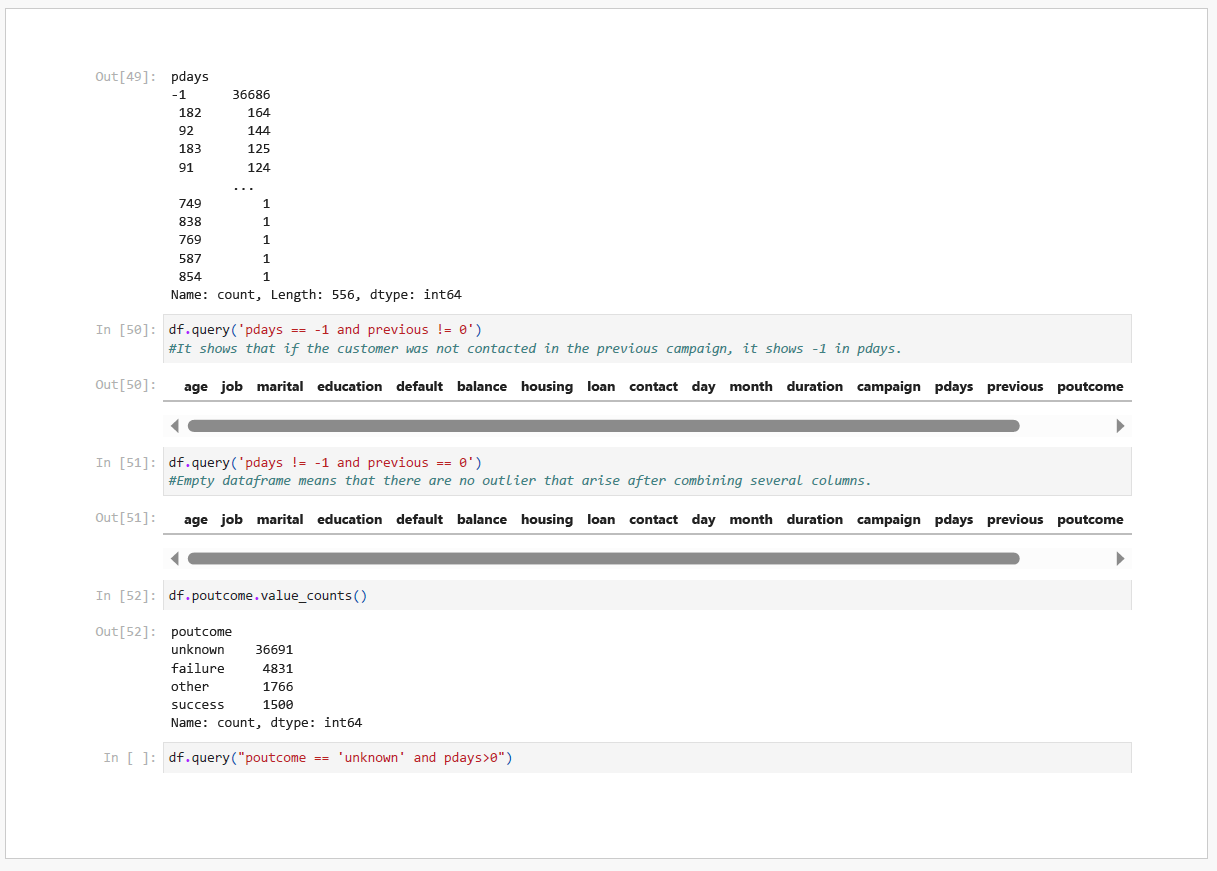
Task: Click the Out[50] horizontal scrollbar thumb
Action: pyautogui.click(x=603, y=426)
